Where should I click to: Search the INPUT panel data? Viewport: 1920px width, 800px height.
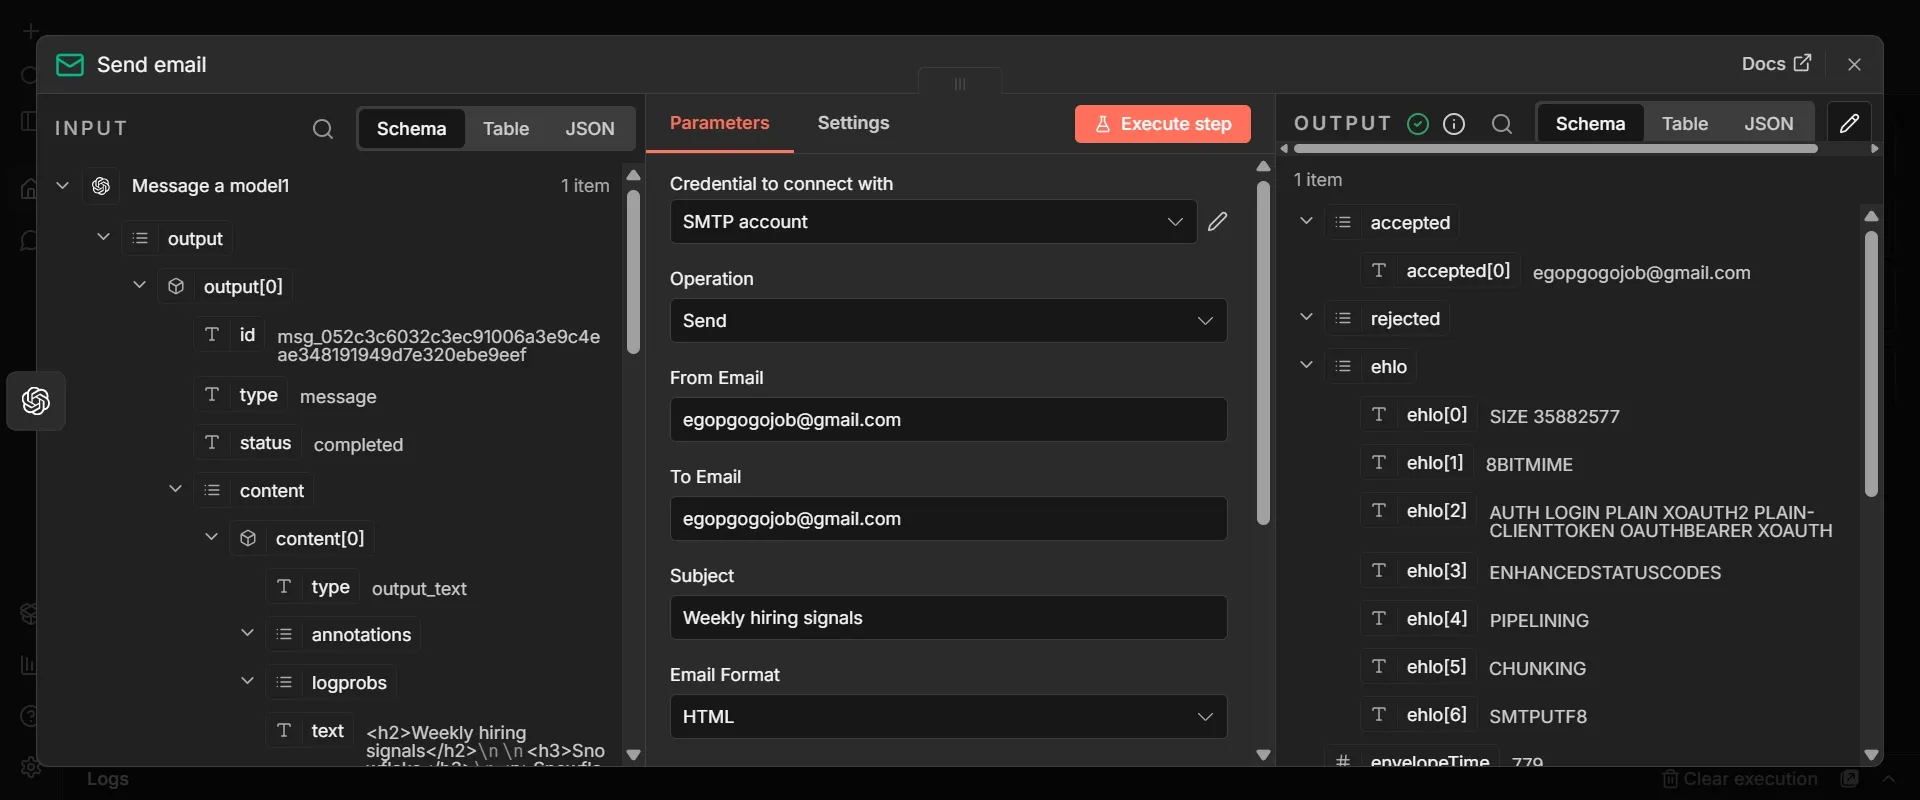point(322,129)
